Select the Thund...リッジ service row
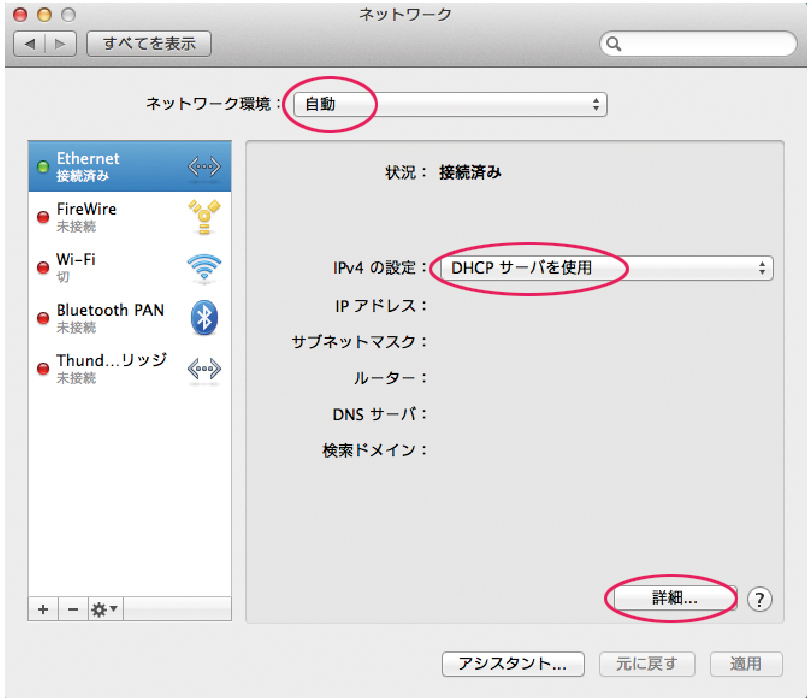 [130, 369]
